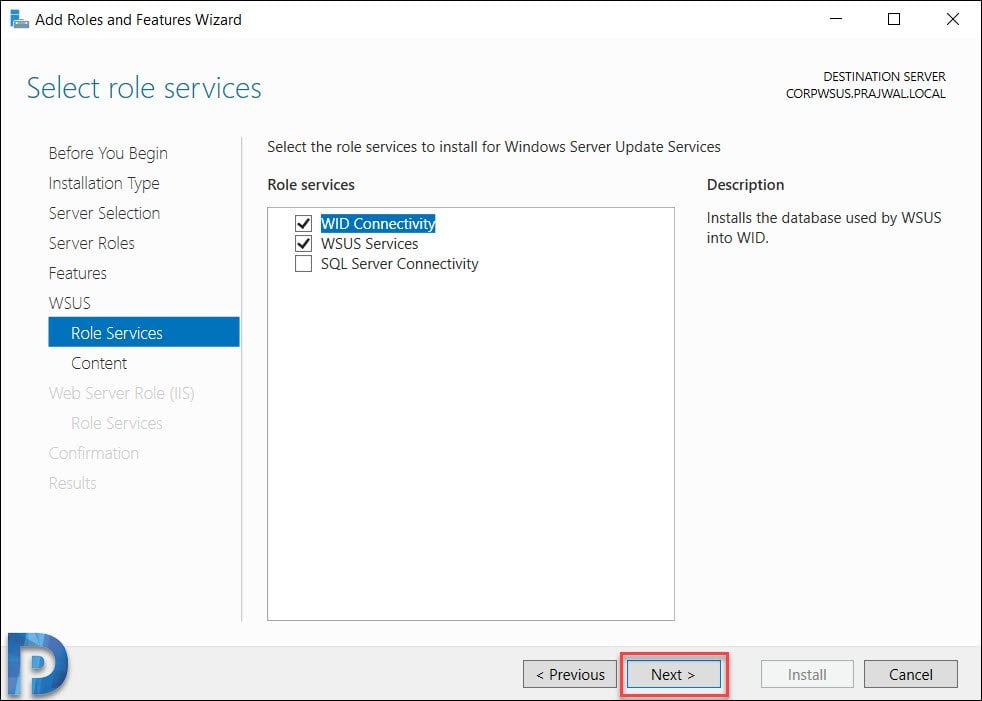Open the Content step
The width and height of the screenshot is (982, 701).
click(99, 363)
